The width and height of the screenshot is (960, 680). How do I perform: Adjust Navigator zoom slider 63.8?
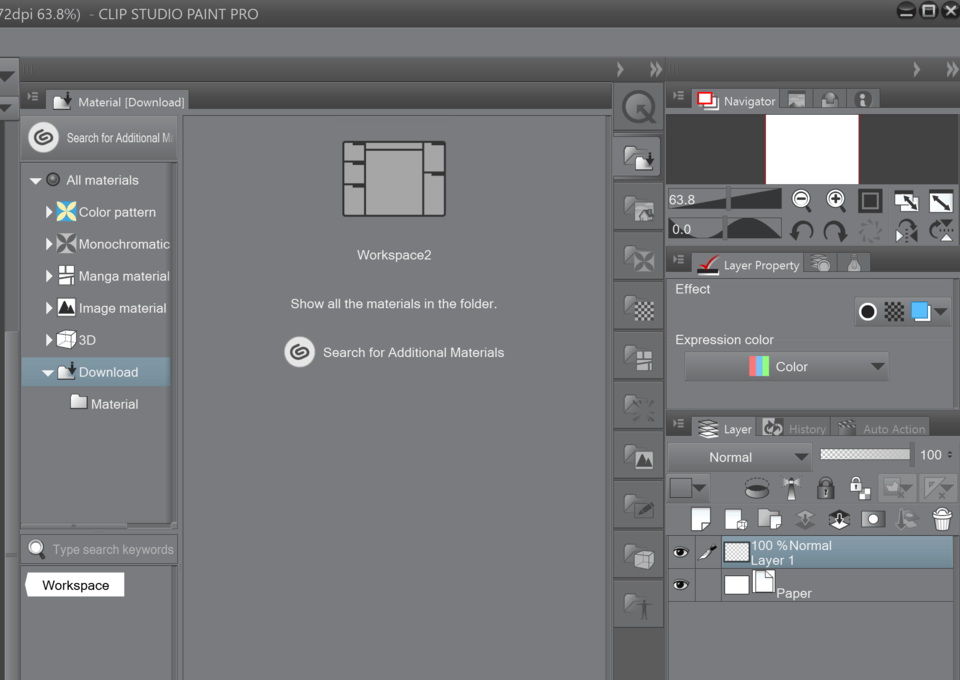tap(725, 200)
